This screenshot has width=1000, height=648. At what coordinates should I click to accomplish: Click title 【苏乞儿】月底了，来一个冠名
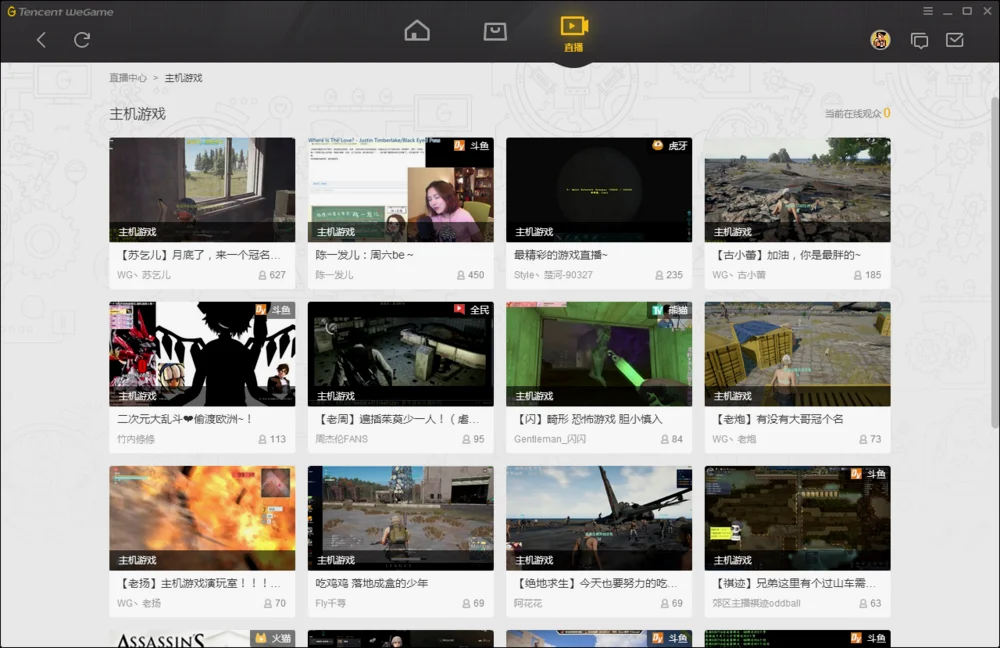pos(199,255)
